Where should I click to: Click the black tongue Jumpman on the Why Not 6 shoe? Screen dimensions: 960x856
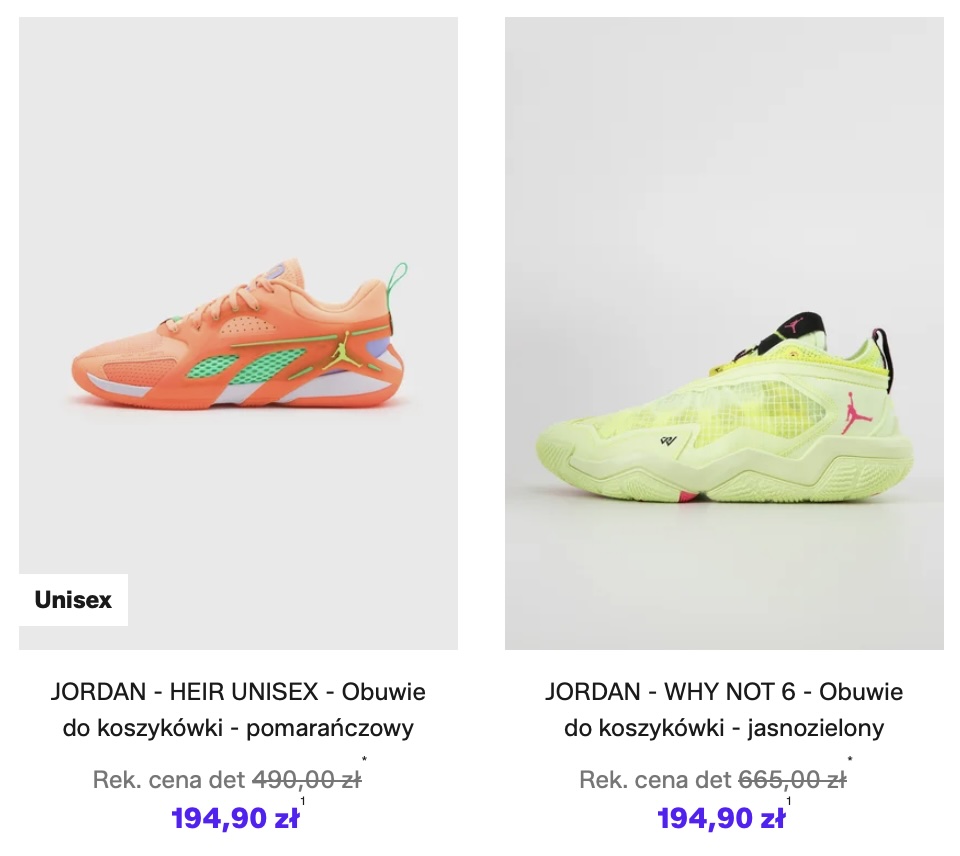(796, 325)
